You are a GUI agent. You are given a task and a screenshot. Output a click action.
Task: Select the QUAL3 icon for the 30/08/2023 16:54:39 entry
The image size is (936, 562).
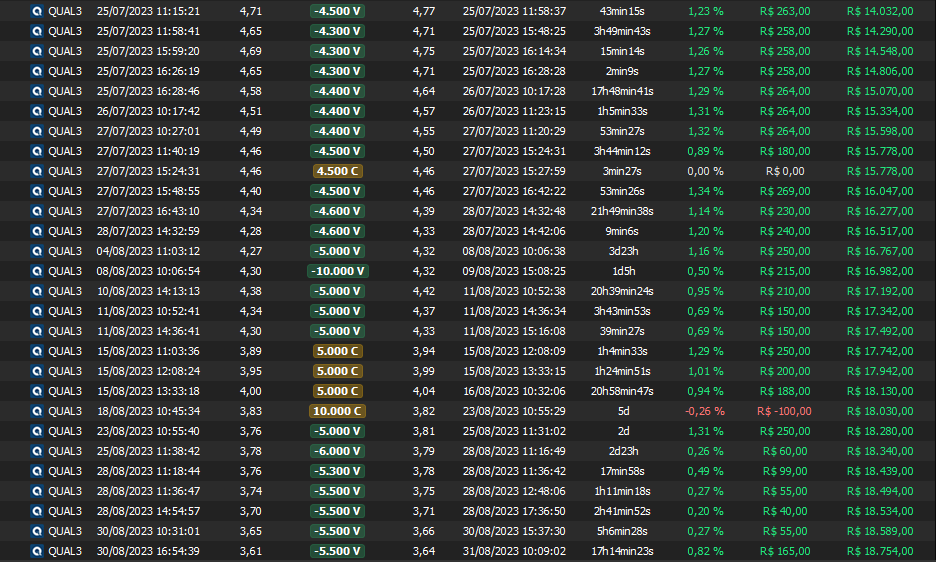(x=37, y=551)
